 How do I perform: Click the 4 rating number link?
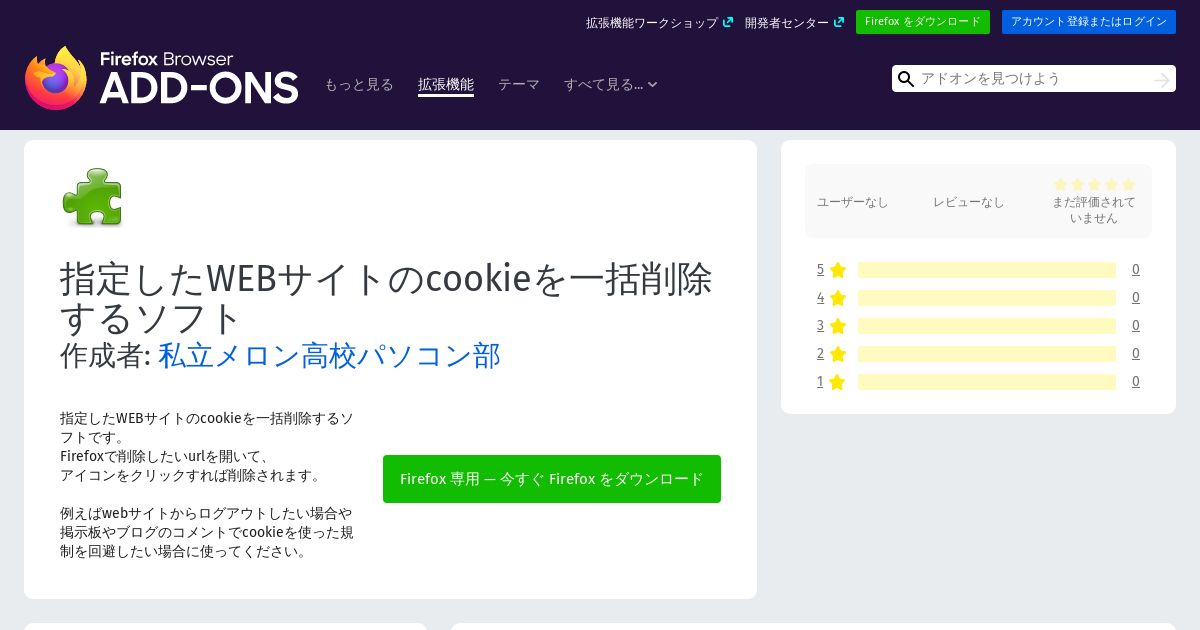click(x=820, y=298)
